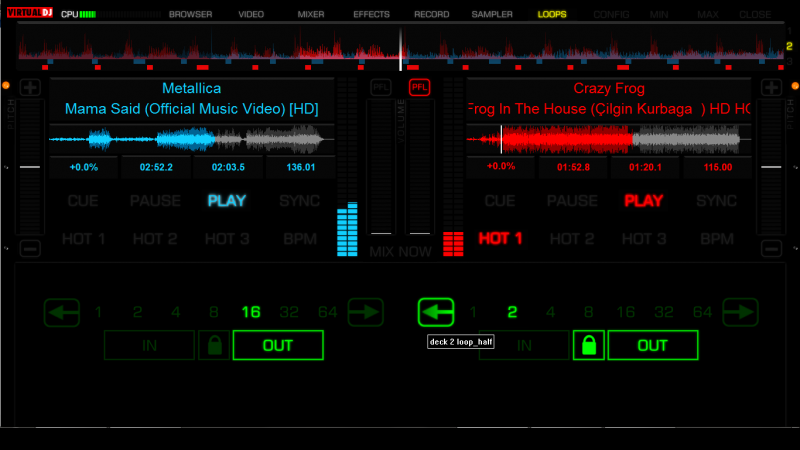Double deck 1 loop with right arrow
This screenshot has height=450, width=800.
tap(365, 312)
